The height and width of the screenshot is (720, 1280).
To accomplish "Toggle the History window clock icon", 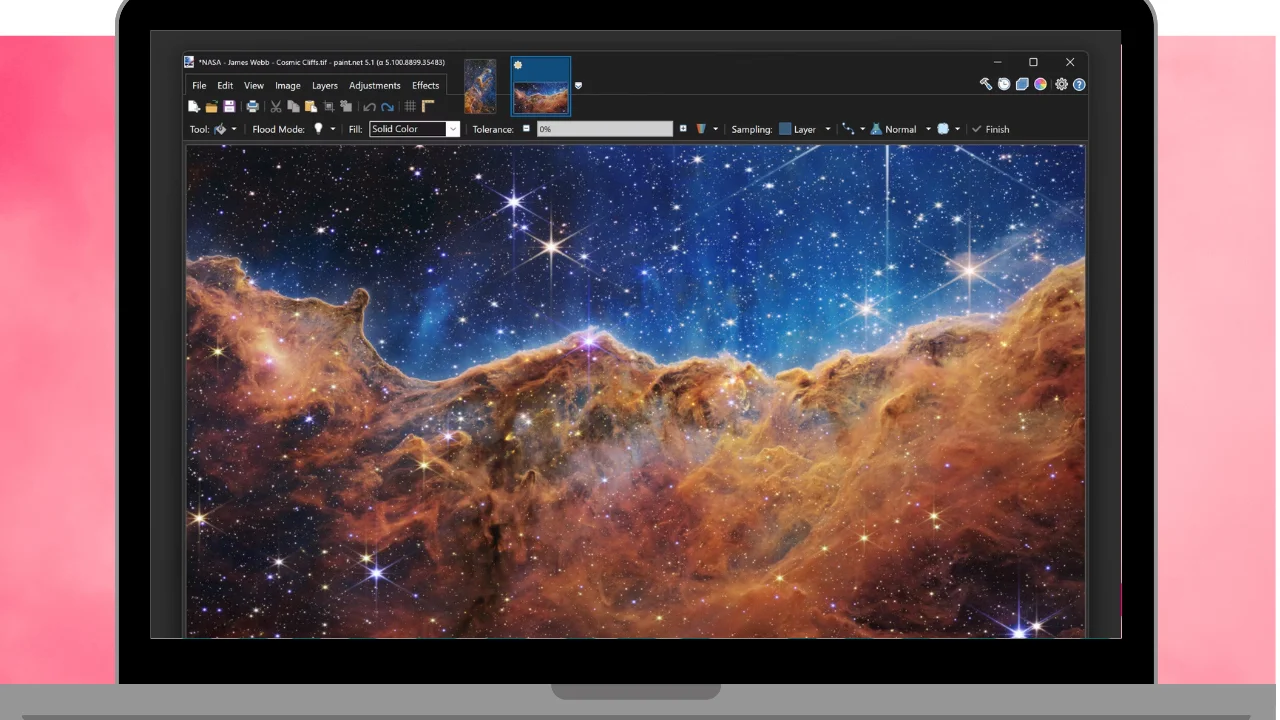I will pos(1004,85).
